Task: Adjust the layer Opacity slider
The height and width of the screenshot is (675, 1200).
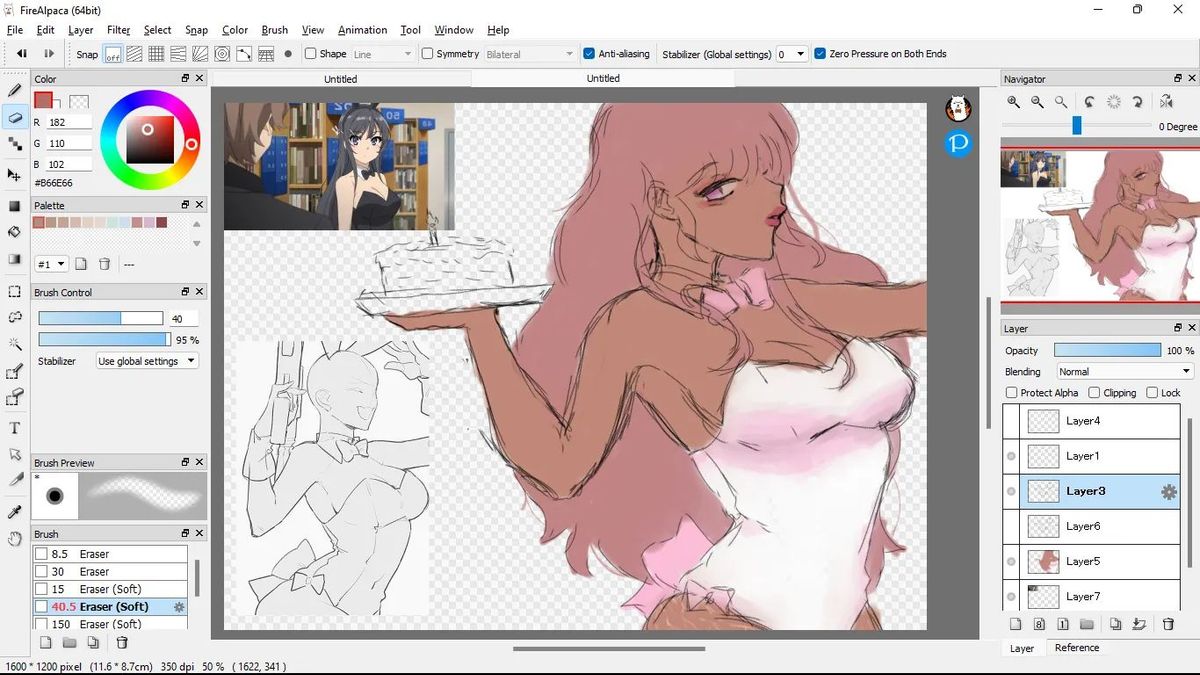Action: tap(1108, 351)
